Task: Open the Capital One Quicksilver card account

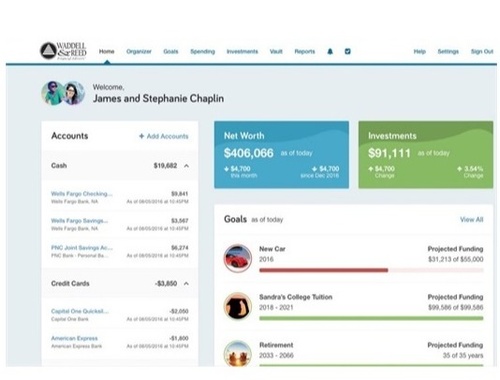Action: pyautogui.click(x=80, y=311)
